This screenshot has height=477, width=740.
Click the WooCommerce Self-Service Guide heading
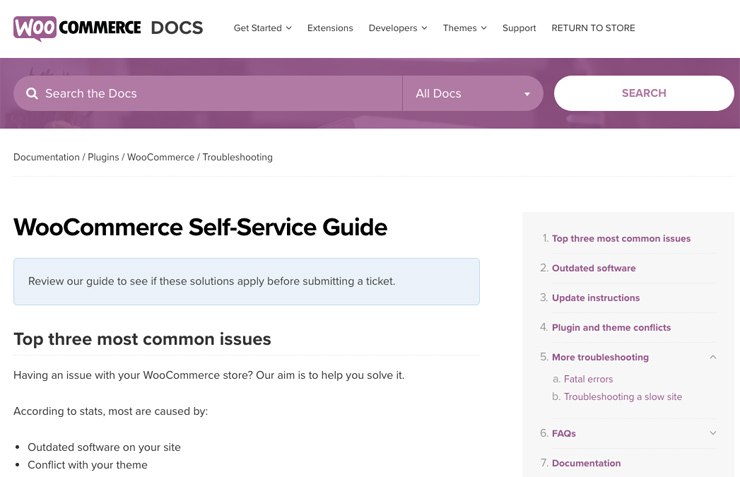click(201, 227)
